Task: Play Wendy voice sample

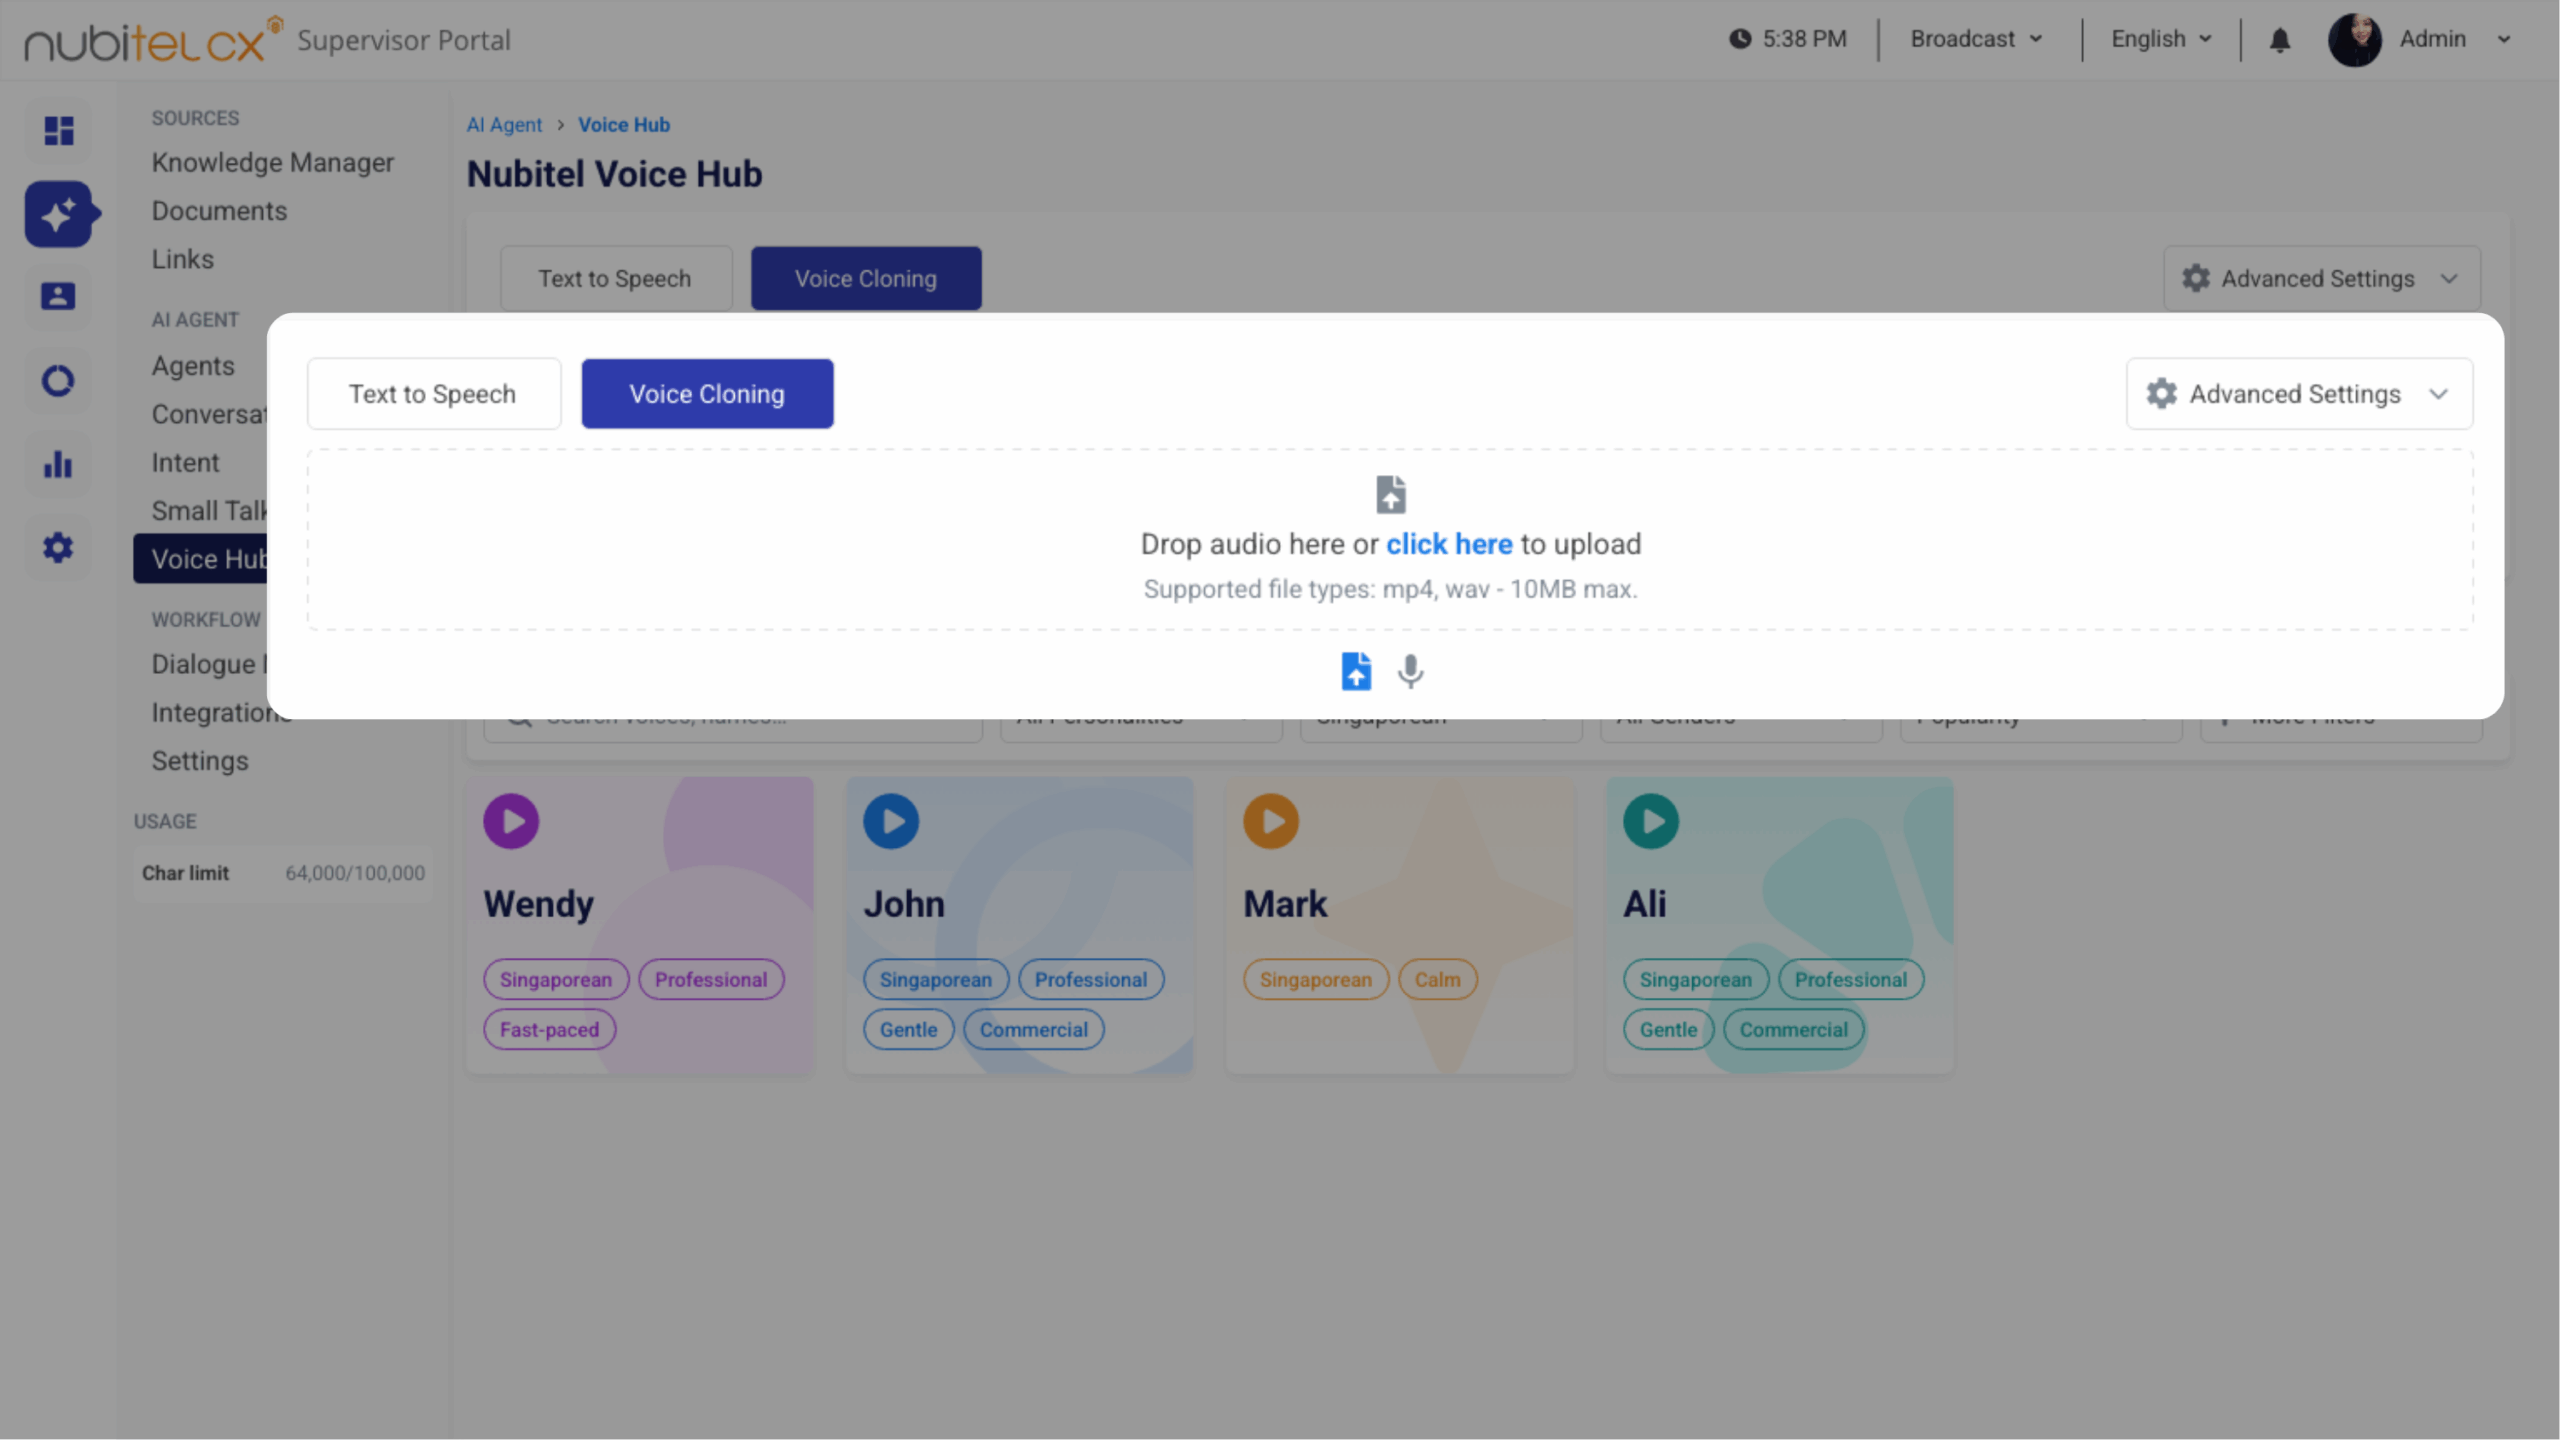Action: 511,821
